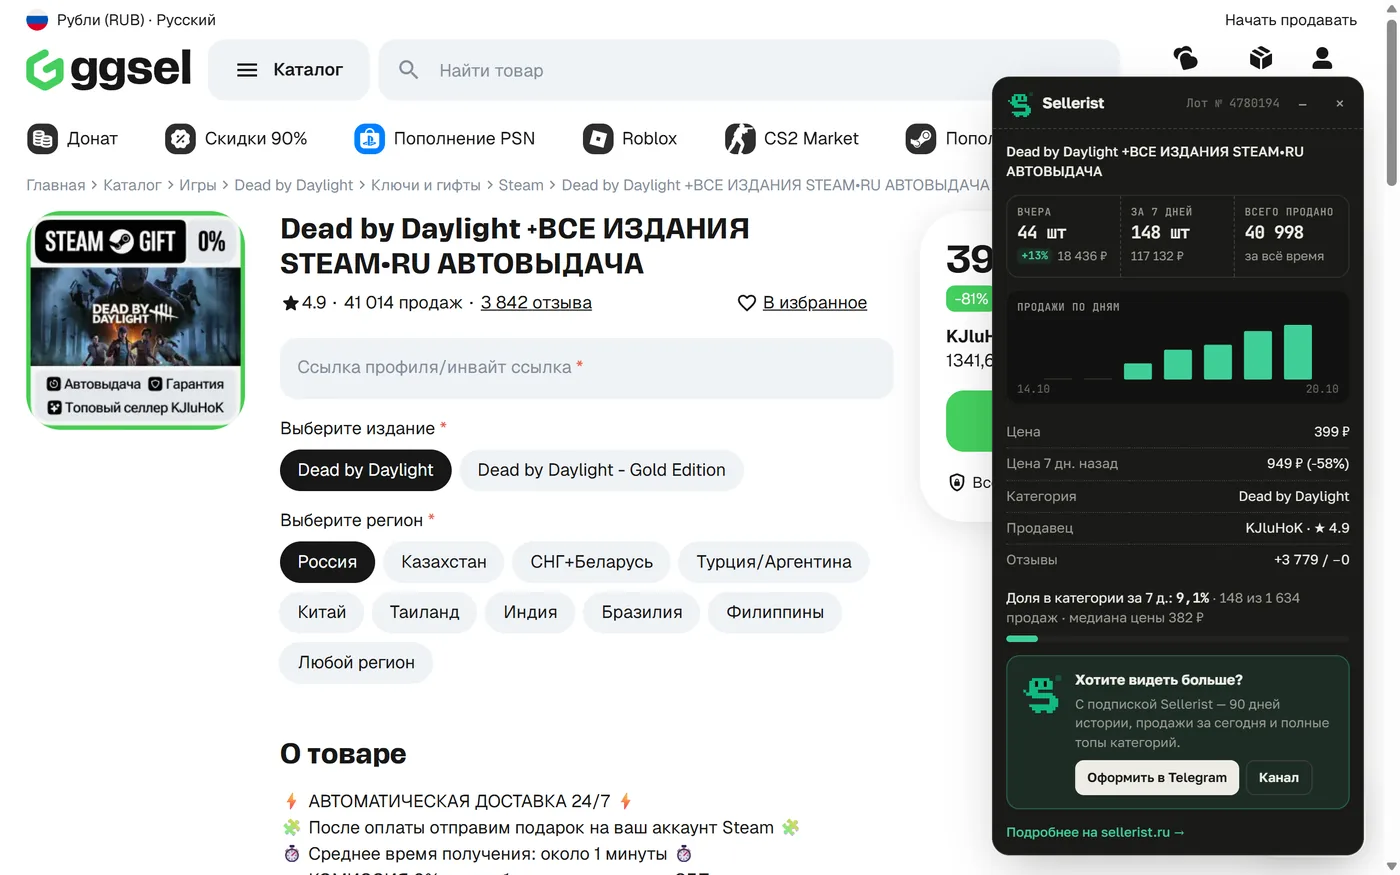The image size is (1400, 875).
Task: Select region Китай
Action: pyautogui.click(x=322, y=612)
